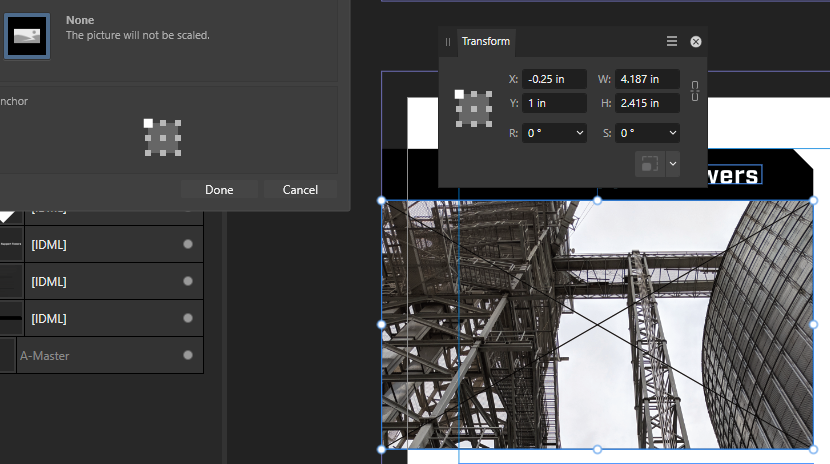Expand the transform mode options arrow
This screenshot has width=830, height=464.
click(673, 163)
